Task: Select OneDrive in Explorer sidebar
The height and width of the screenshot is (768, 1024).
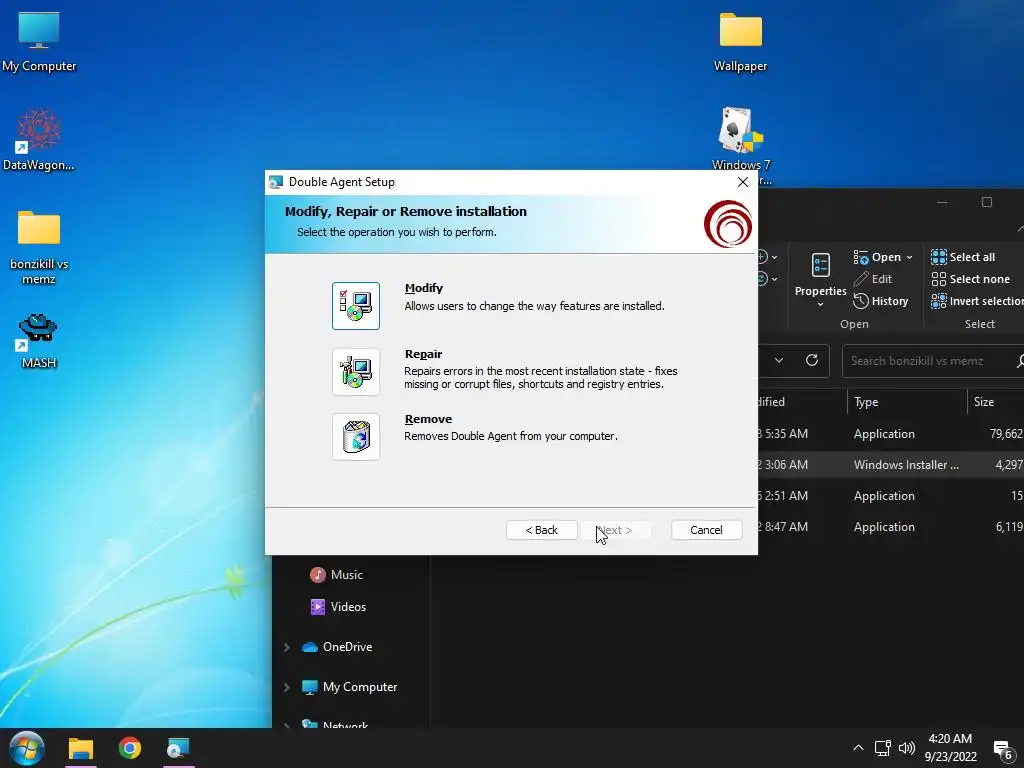Action: click(337, 647)
